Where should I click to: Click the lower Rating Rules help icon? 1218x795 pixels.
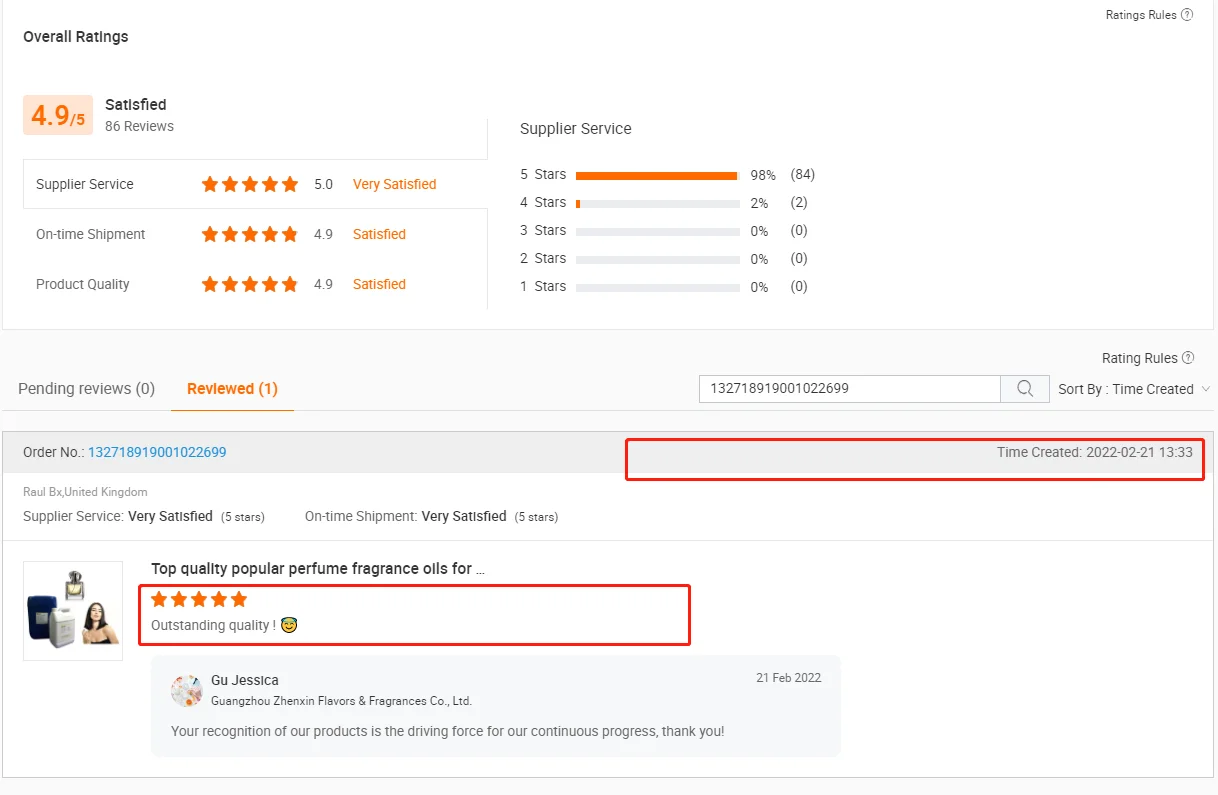click(1188, 358)
